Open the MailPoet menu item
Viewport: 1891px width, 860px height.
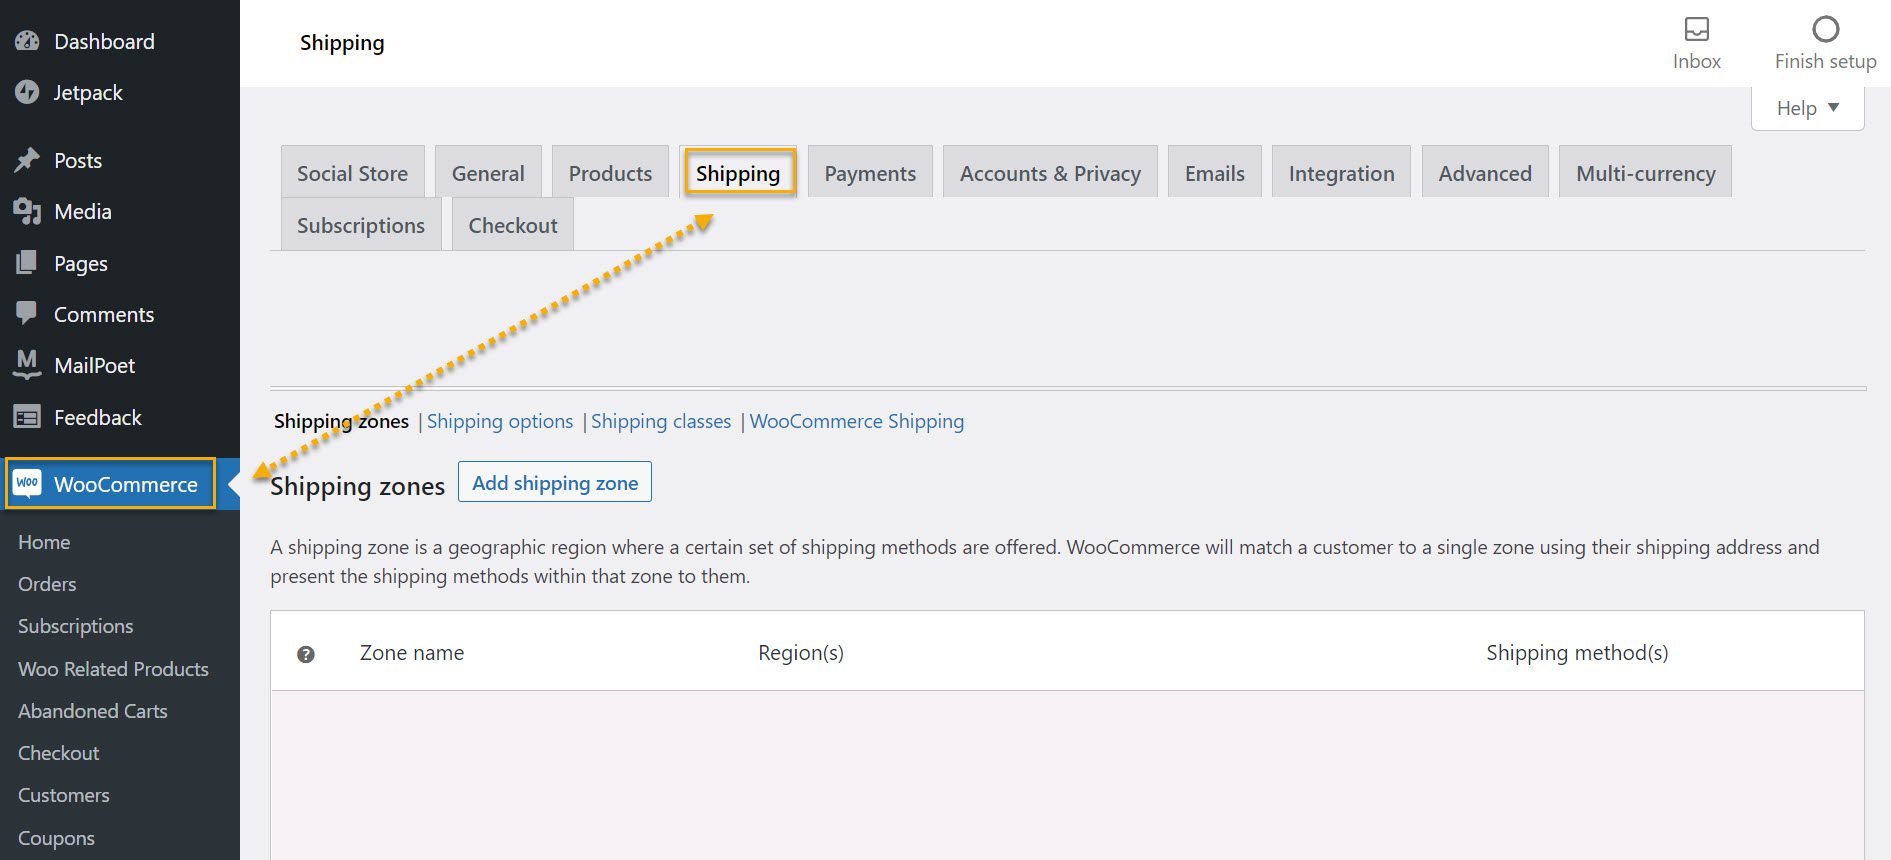coord(95,365)
